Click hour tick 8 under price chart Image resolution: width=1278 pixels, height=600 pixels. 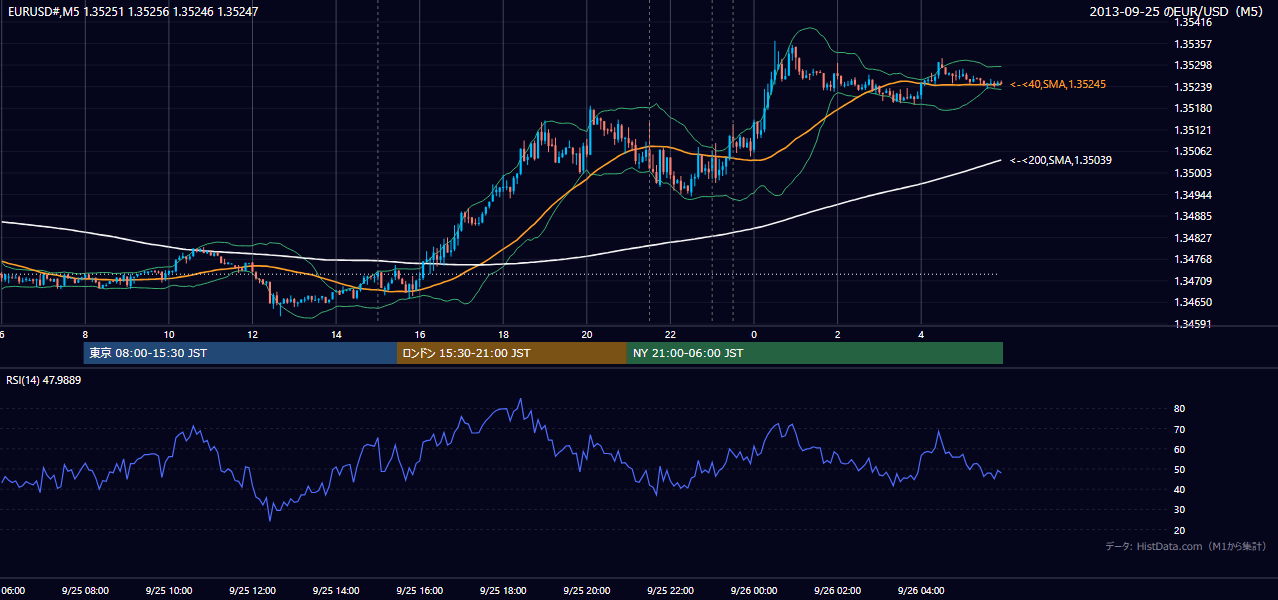point(85,335)
